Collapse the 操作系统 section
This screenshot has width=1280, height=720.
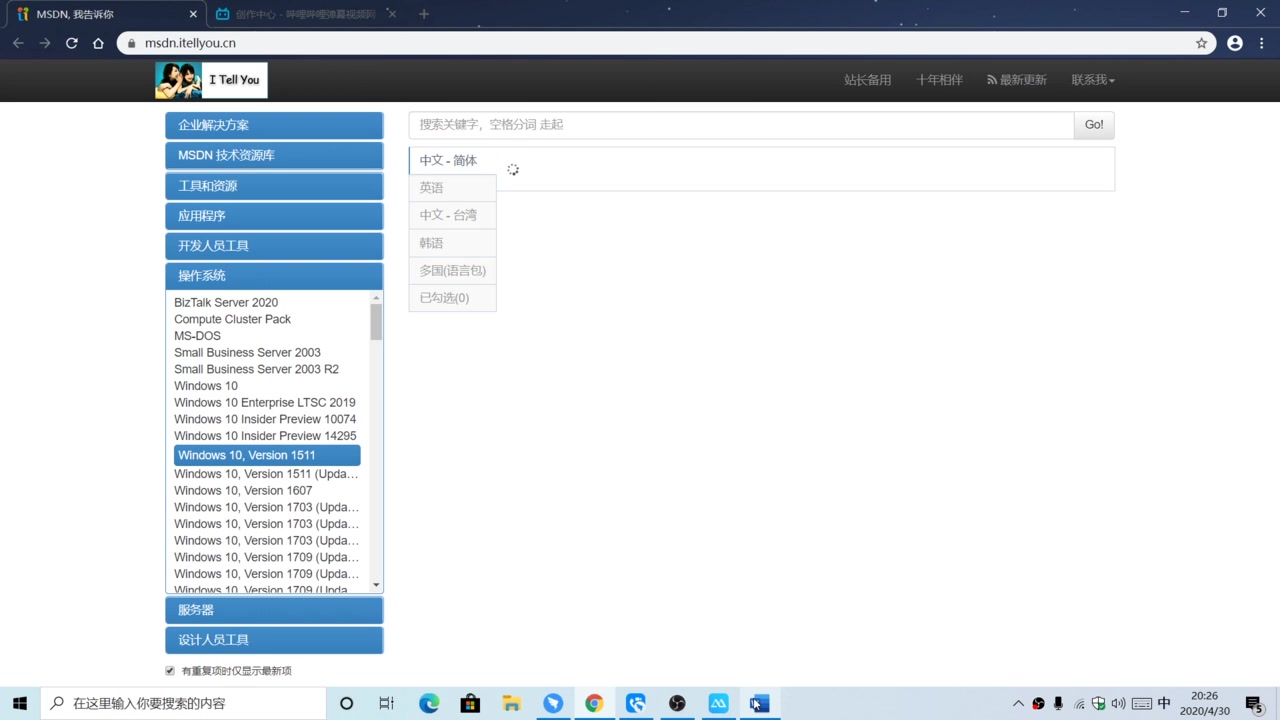point(274,276)
